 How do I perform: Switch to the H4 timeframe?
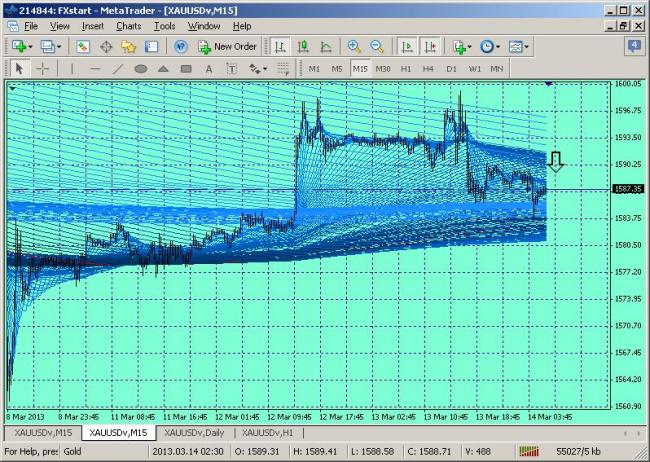428,69
